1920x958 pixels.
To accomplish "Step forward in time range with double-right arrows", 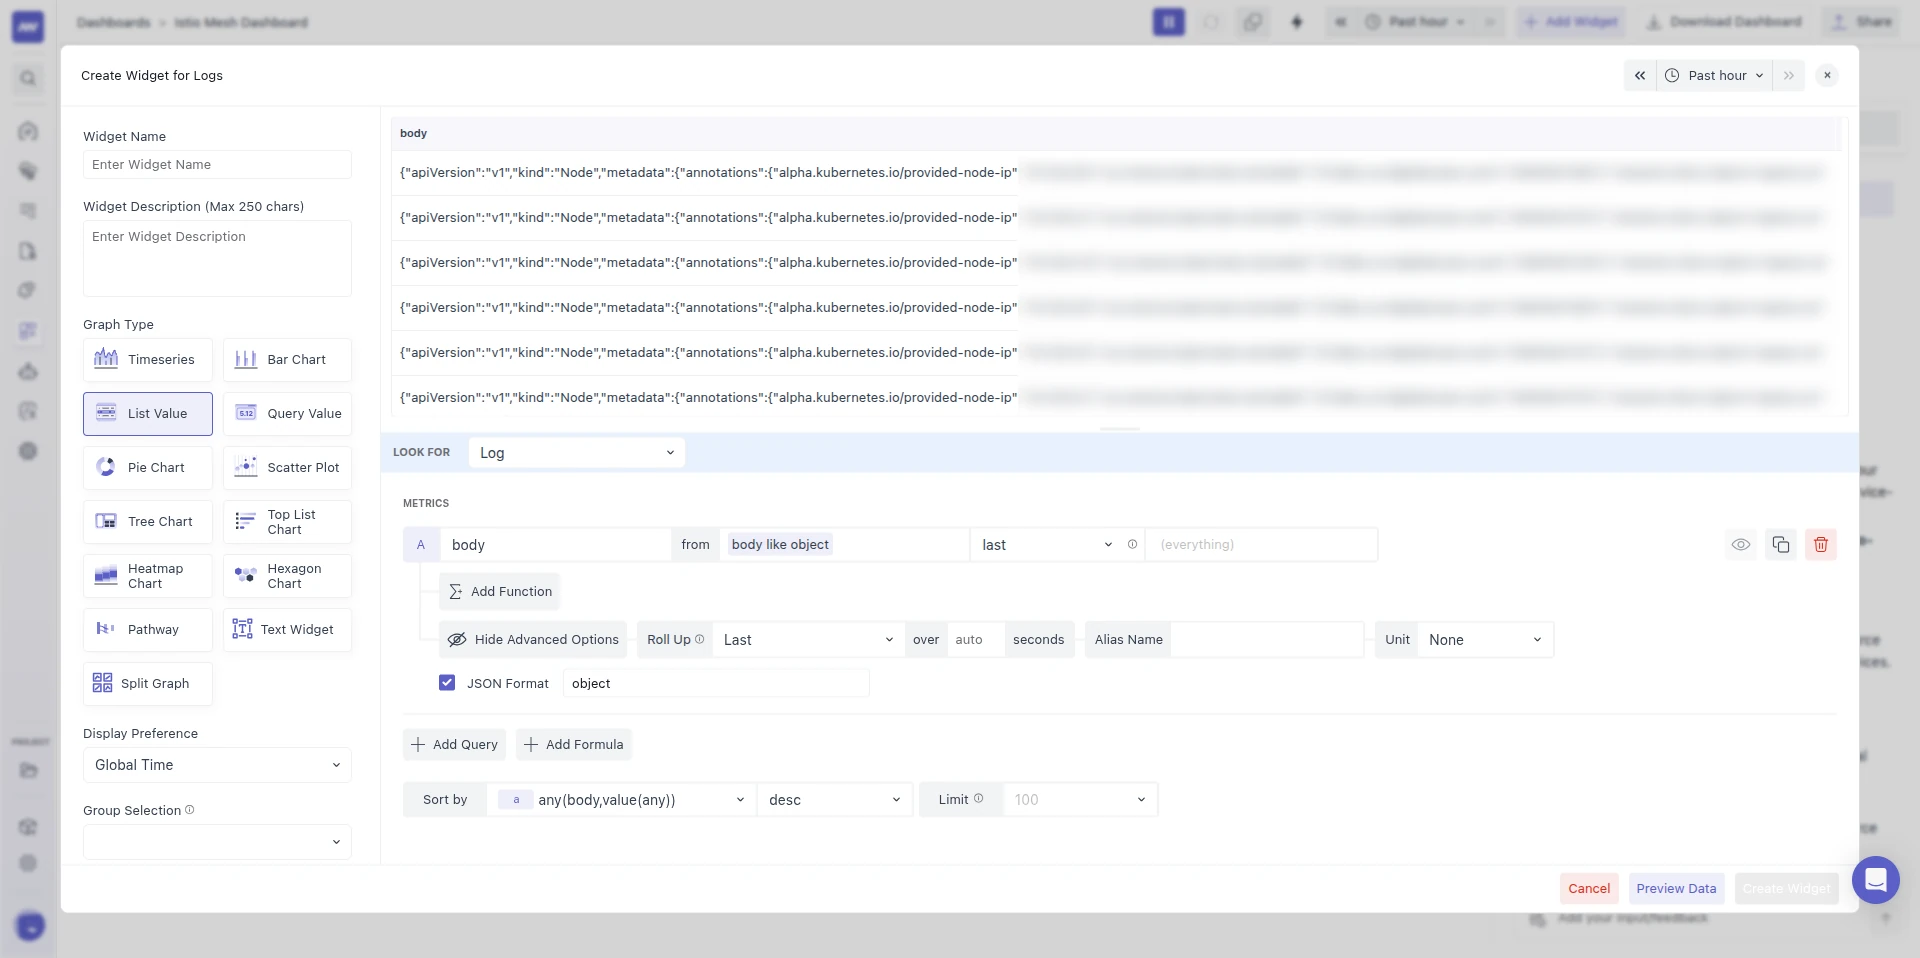I will click(x=1789, y=76).
